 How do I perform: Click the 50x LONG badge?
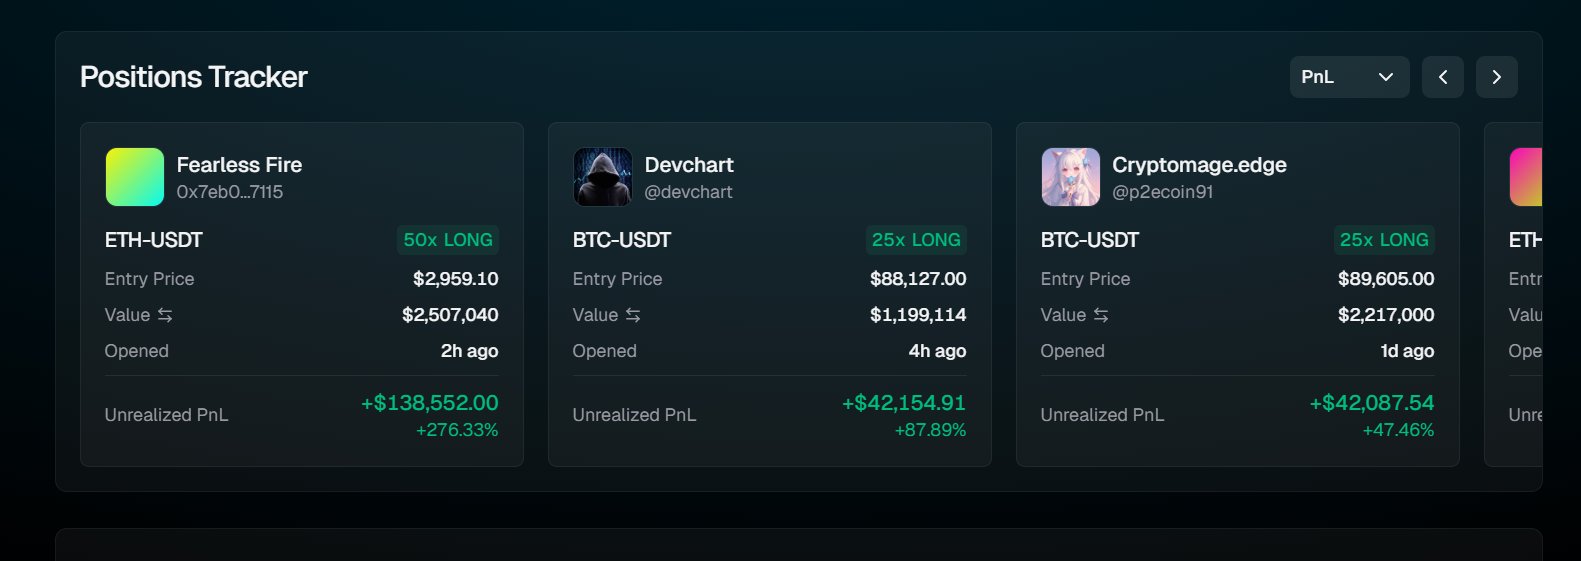(x=448, y=240)
